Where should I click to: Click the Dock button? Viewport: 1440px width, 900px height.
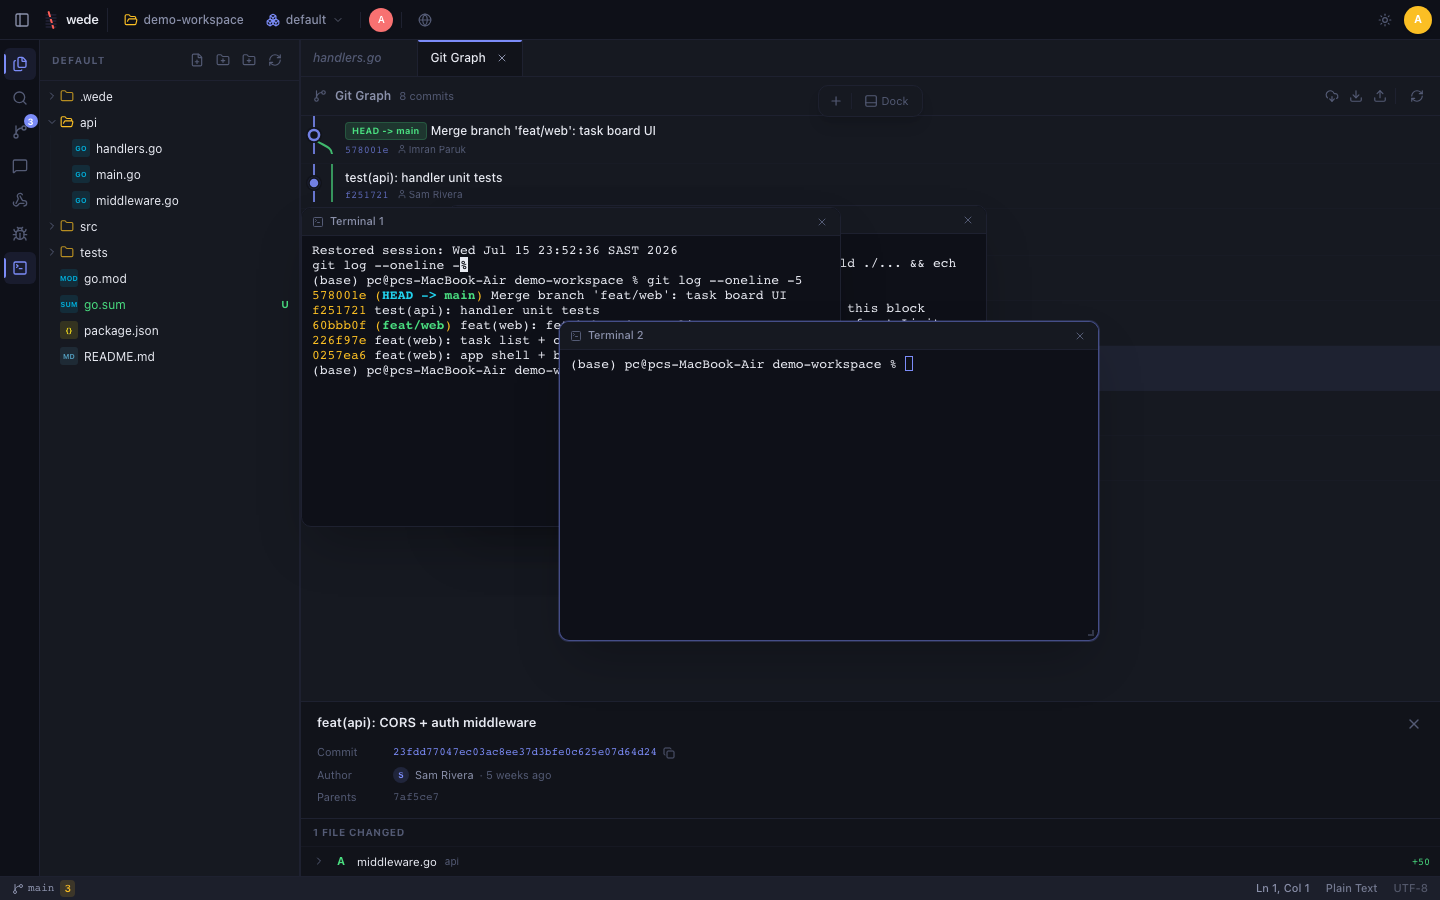pyautogui.click(x=886, y=101)
